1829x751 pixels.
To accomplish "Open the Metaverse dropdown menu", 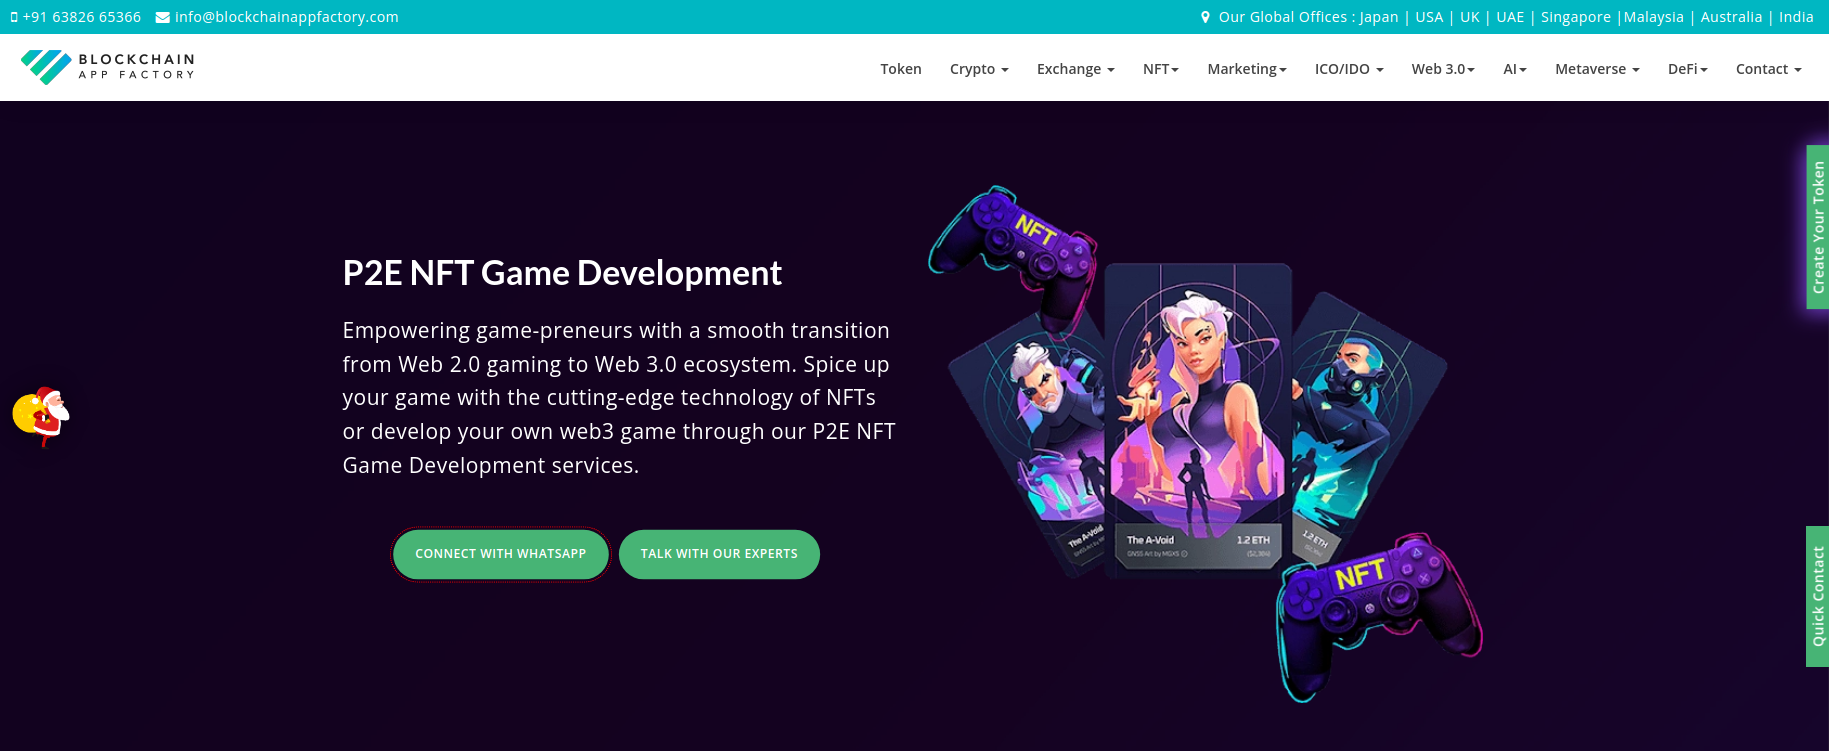I will pos(1597,69).
